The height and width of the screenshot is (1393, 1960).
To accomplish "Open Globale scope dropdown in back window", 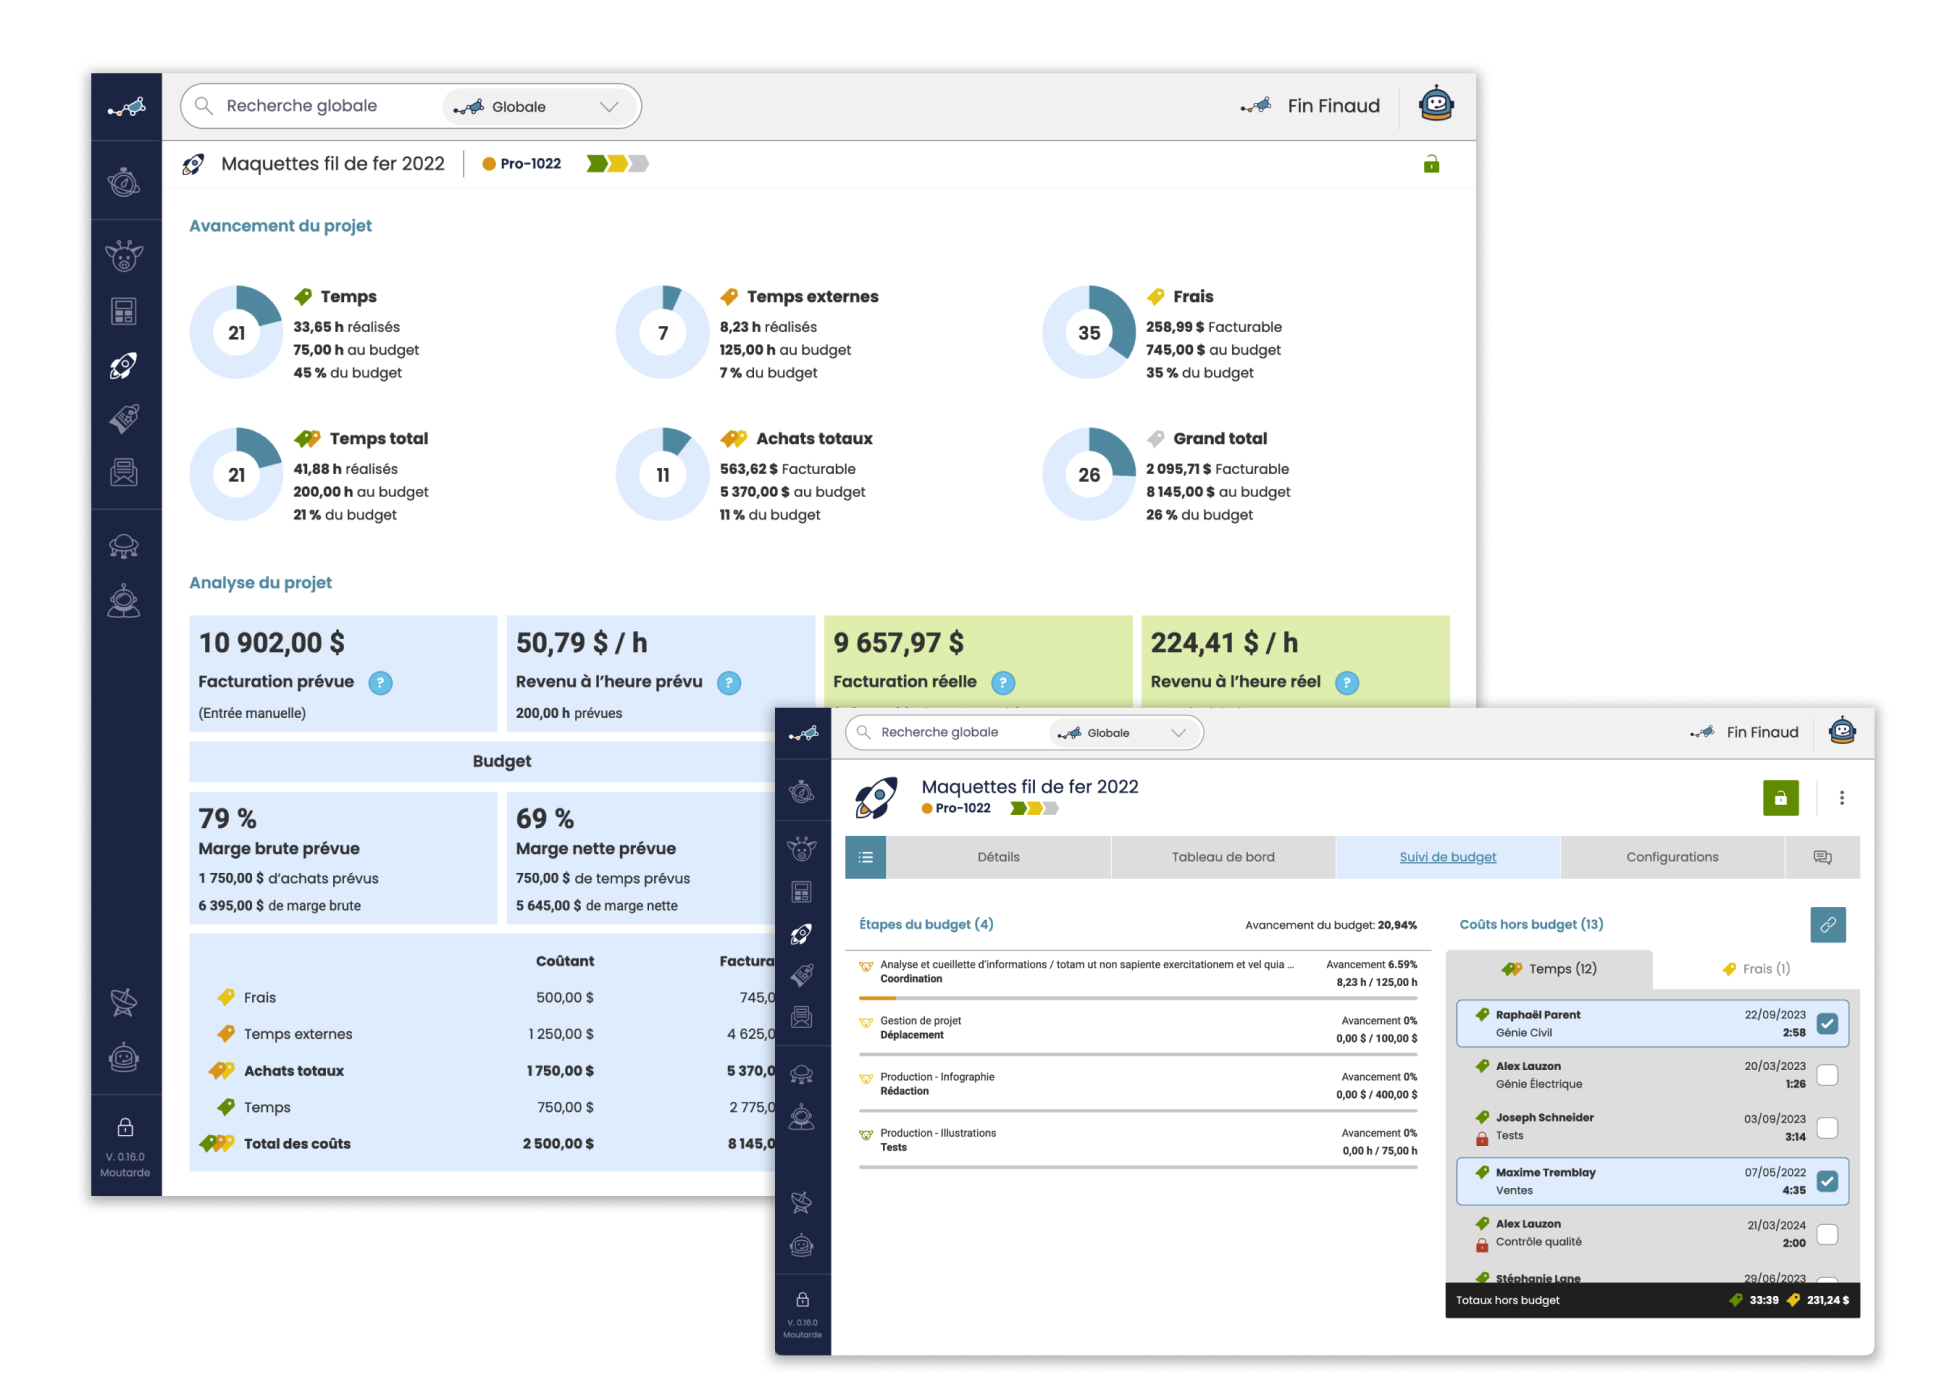I will pyautogui.click(x=539, y=107).
